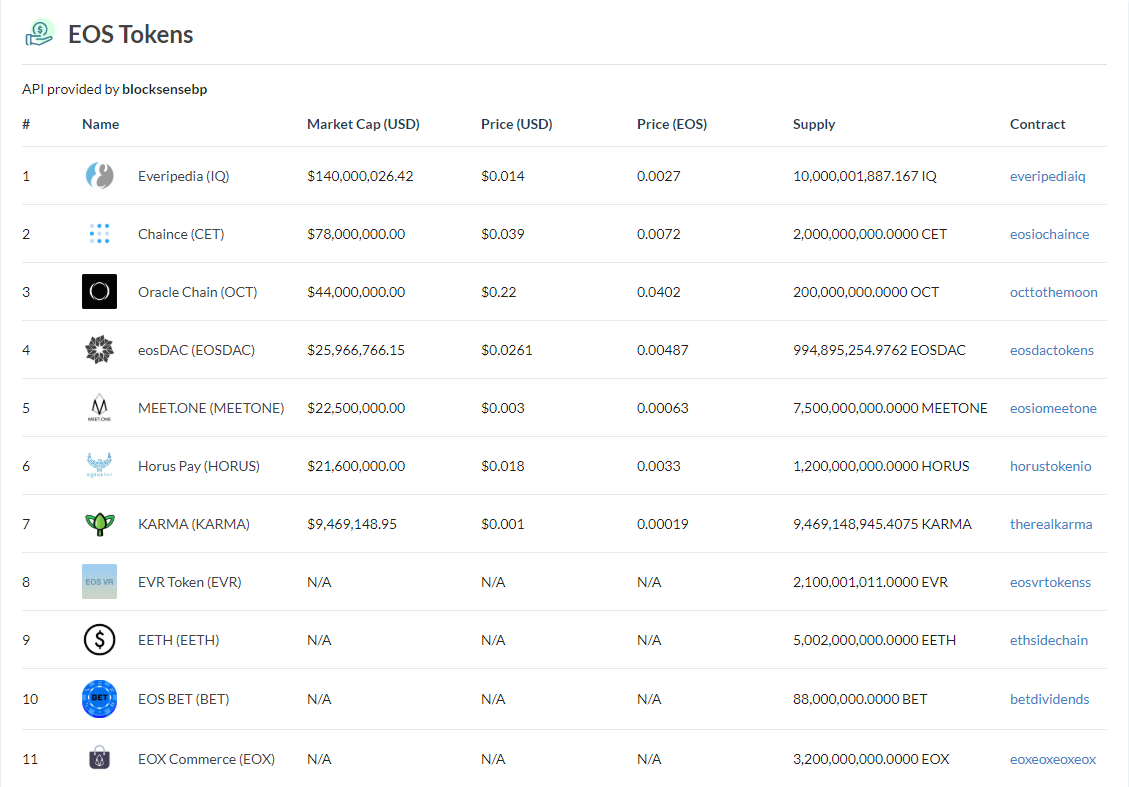Select the EOX Commerce (EOX) name text
1129x787 pixels.
[206, 759]
